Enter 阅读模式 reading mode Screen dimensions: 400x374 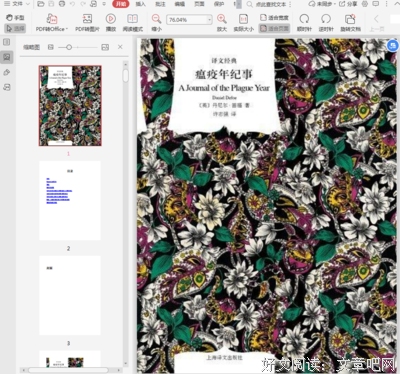click(133, 23)
